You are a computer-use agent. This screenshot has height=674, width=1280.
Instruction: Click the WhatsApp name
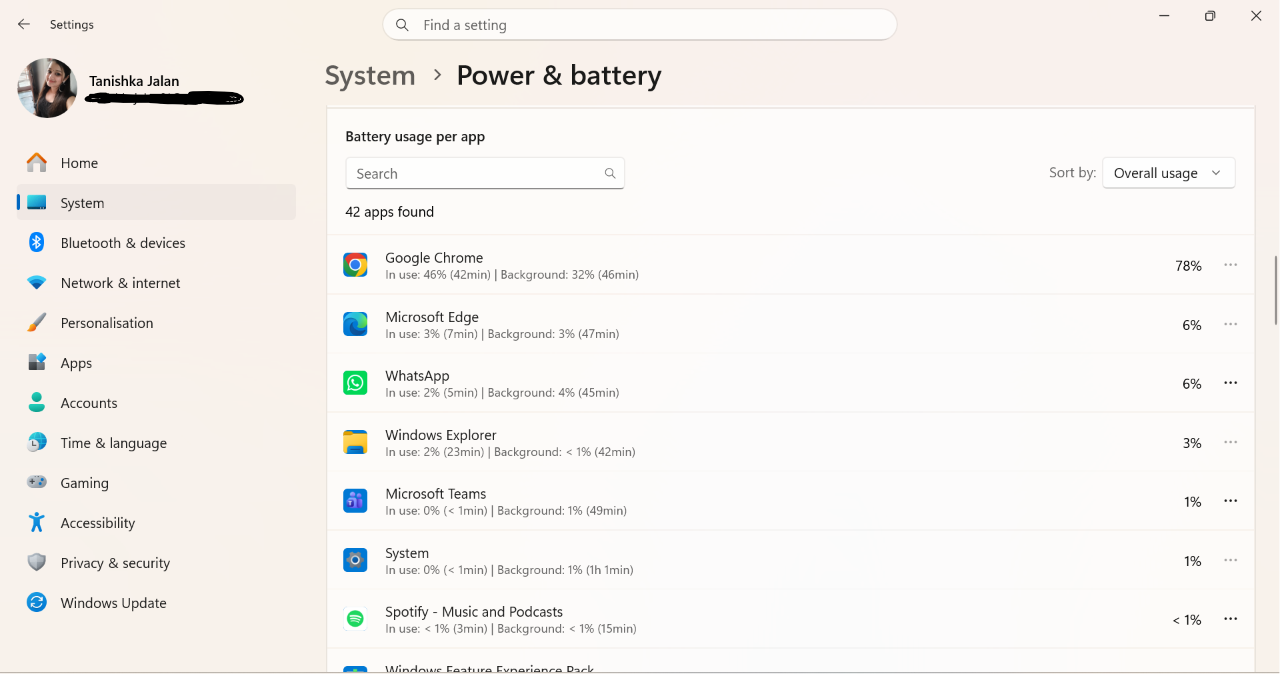[417, 376]
